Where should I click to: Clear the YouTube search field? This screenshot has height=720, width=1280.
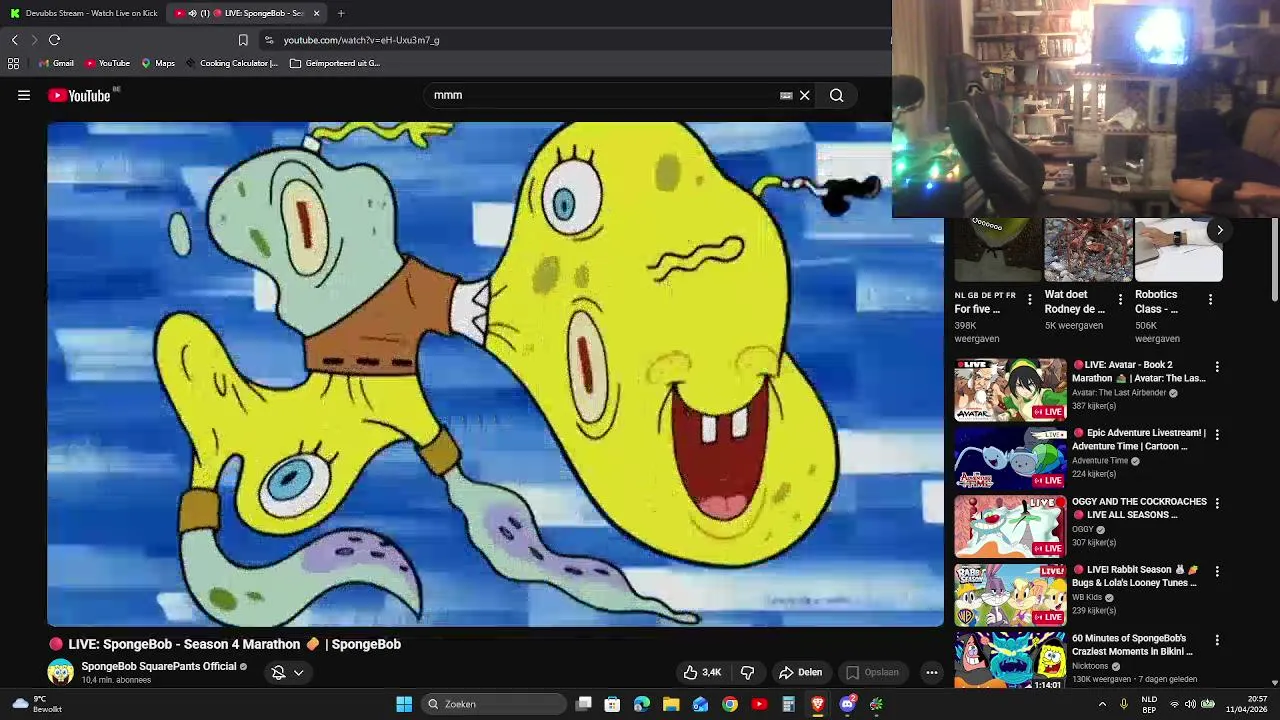coord(804,96)
